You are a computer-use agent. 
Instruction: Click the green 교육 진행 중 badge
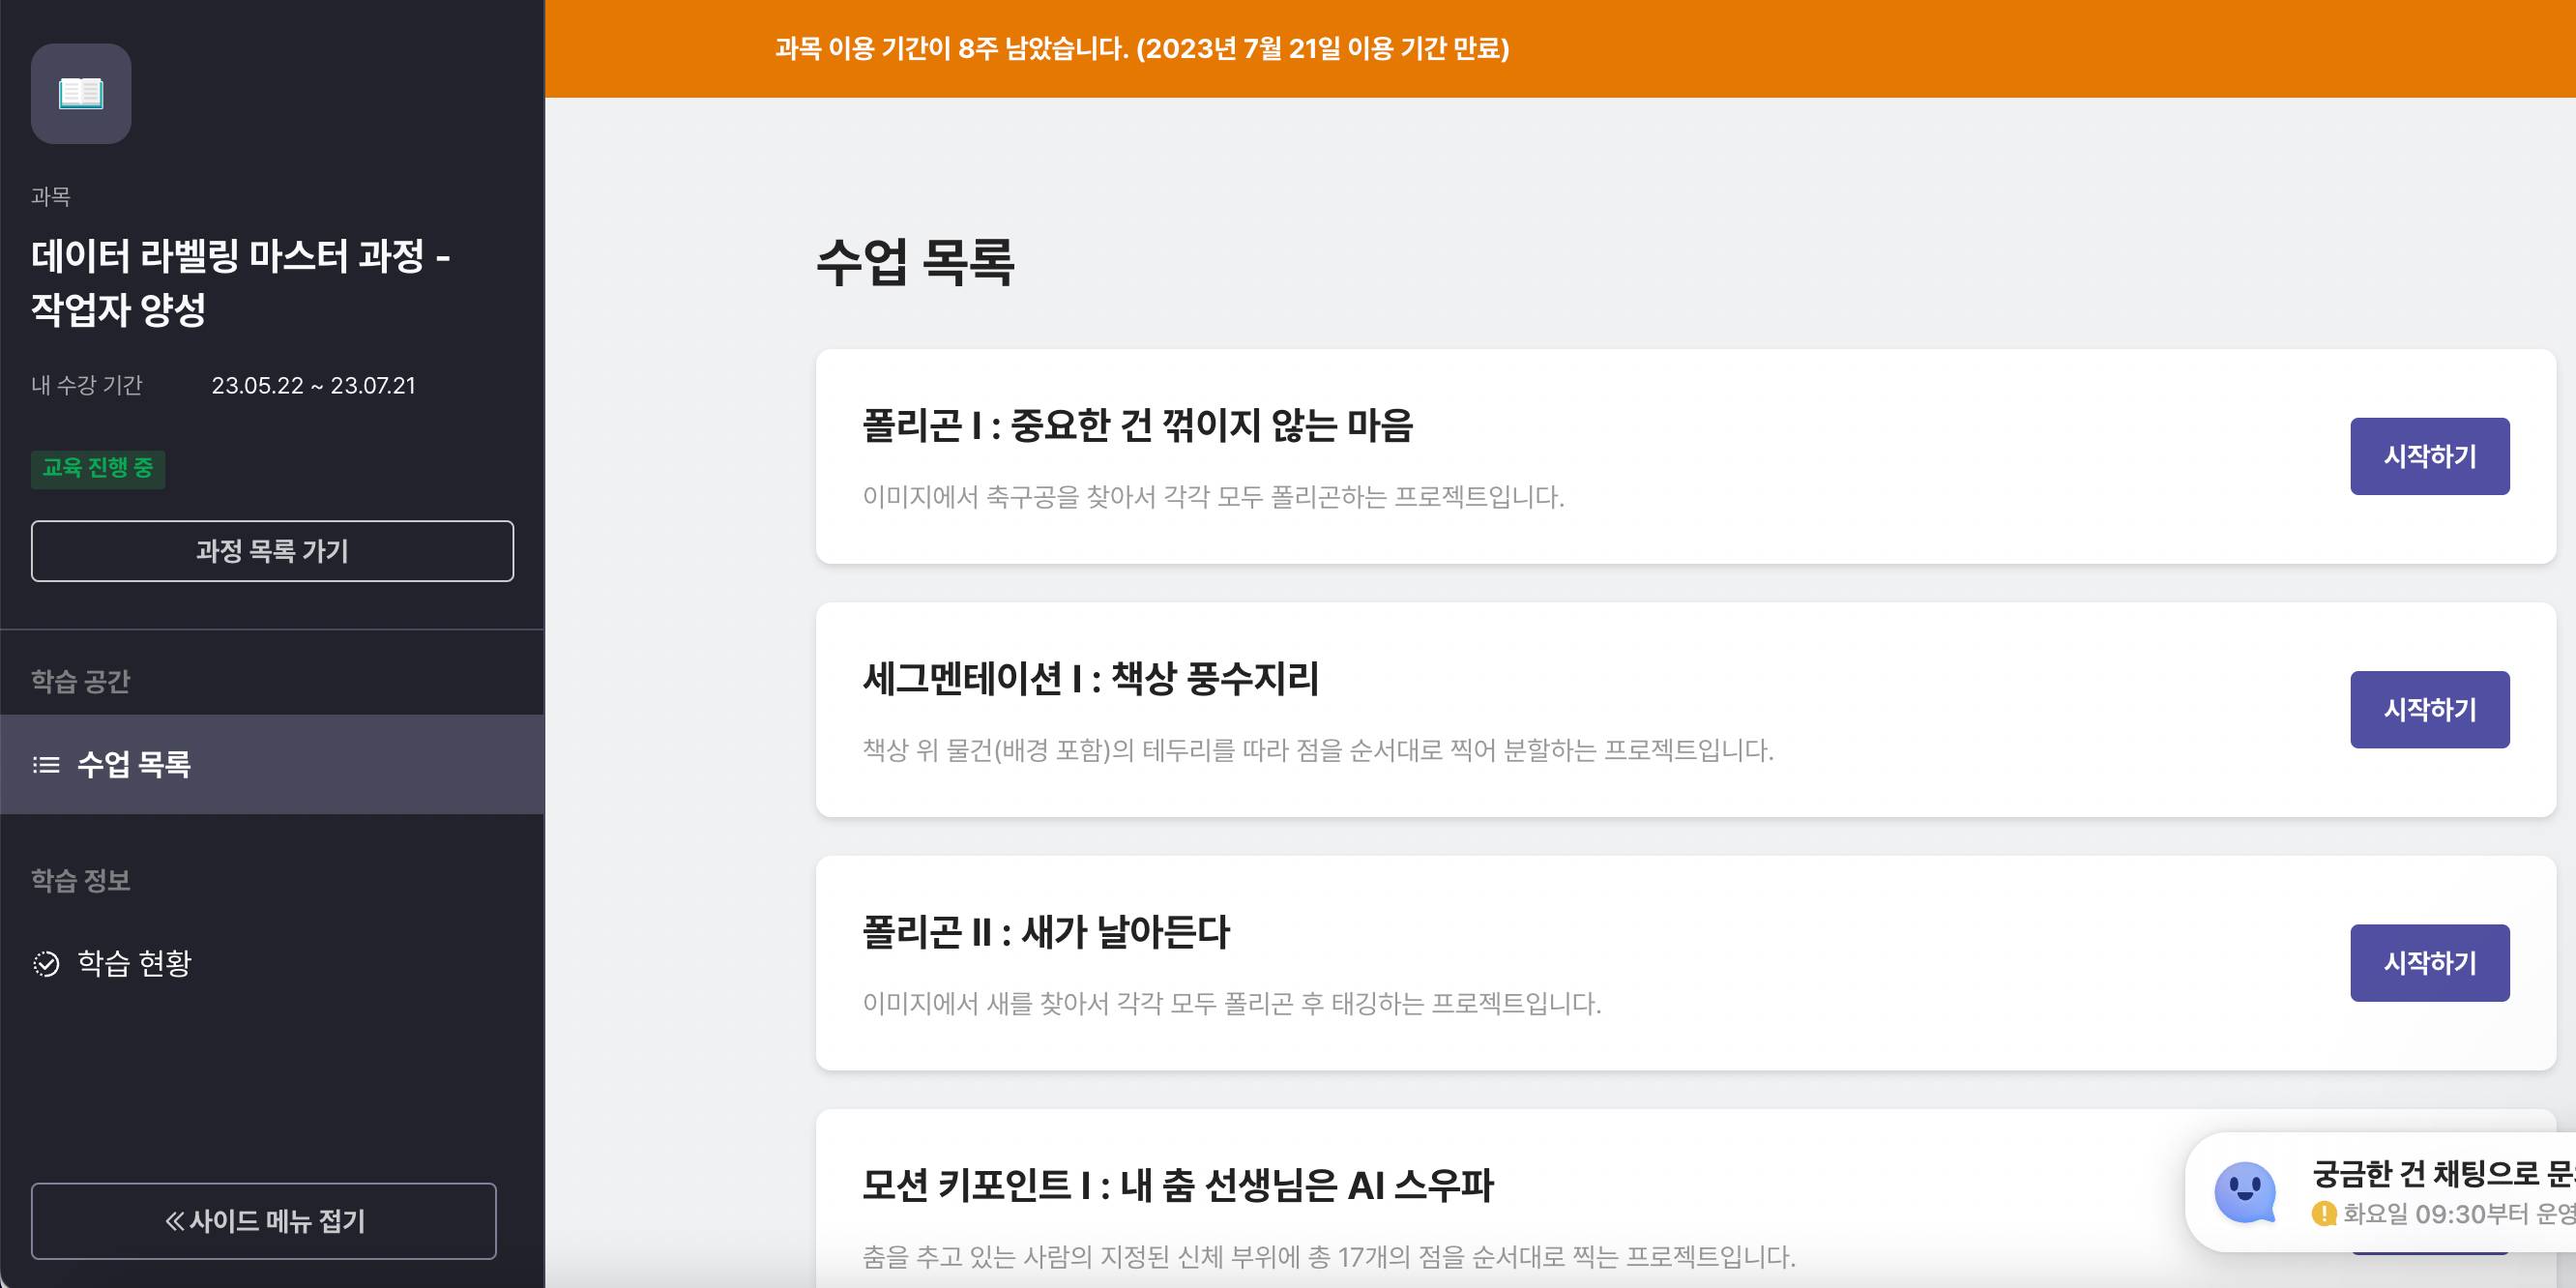click(98, 468)
